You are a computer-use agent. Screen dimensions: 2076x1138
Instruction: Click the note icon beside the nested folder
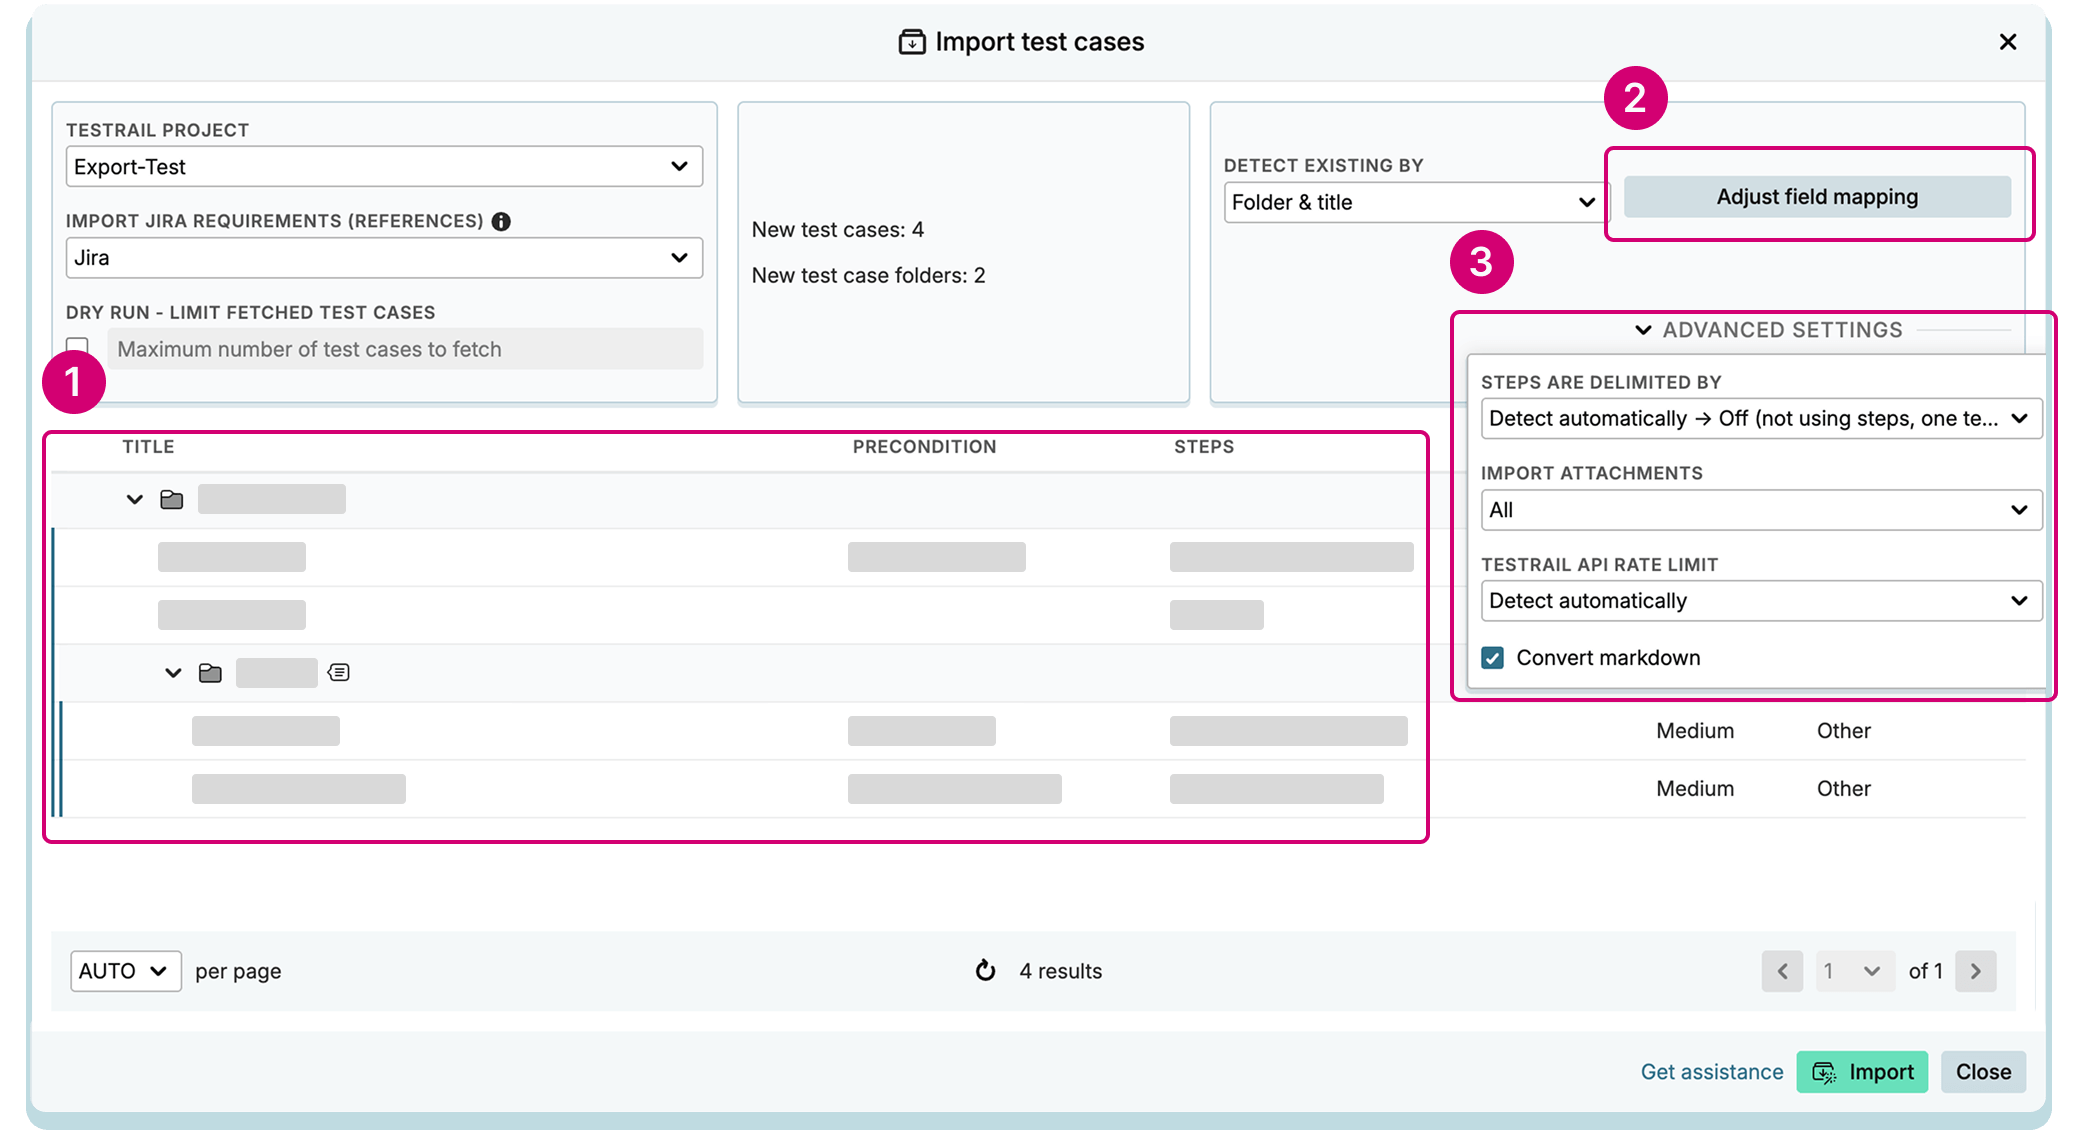click(x=338, y=672)
